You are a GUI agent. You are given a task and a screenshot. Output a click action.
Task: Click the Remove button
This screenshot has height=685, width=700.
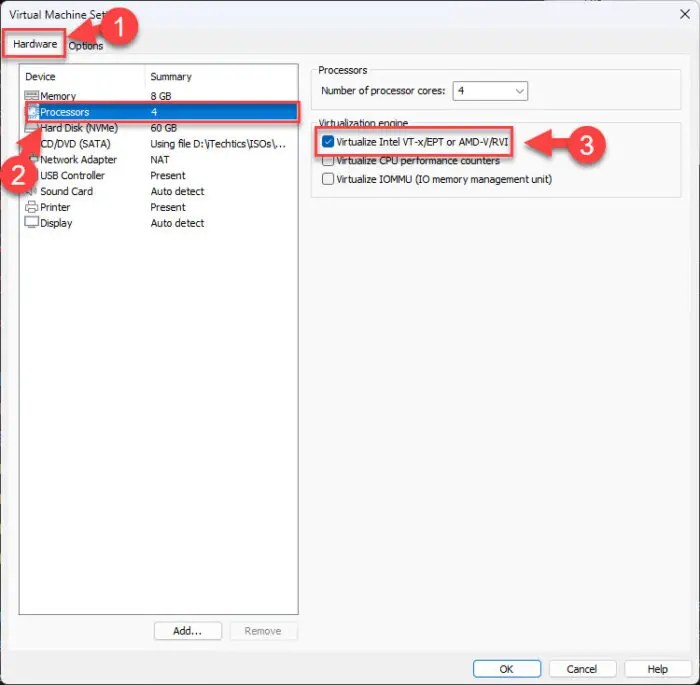click(x=263, y=631)
